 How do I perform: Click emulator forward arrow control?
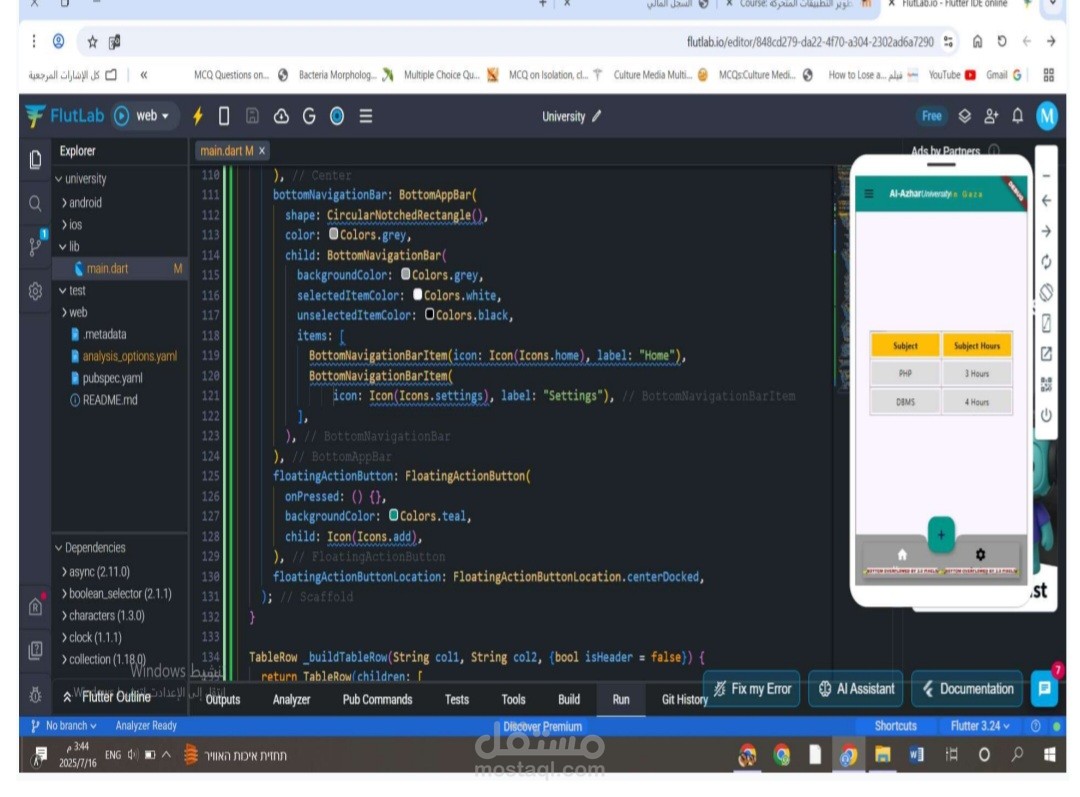point(1046,231)
